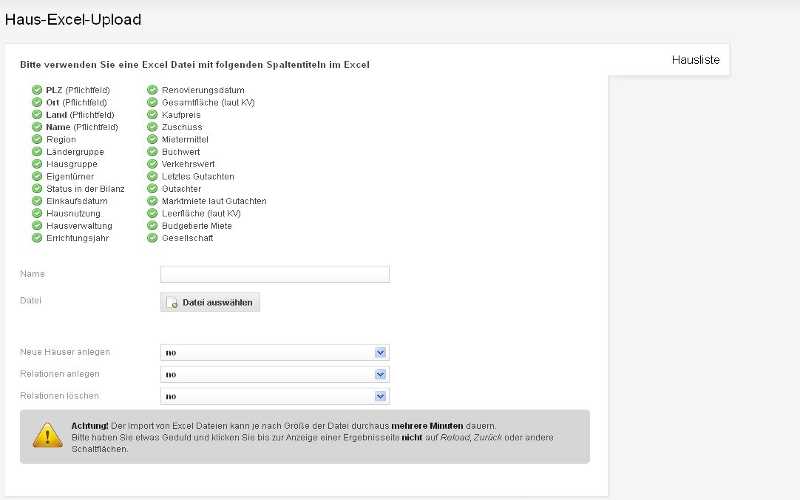
Task: Click the Datei field label
Action: (x=31, y=301)
